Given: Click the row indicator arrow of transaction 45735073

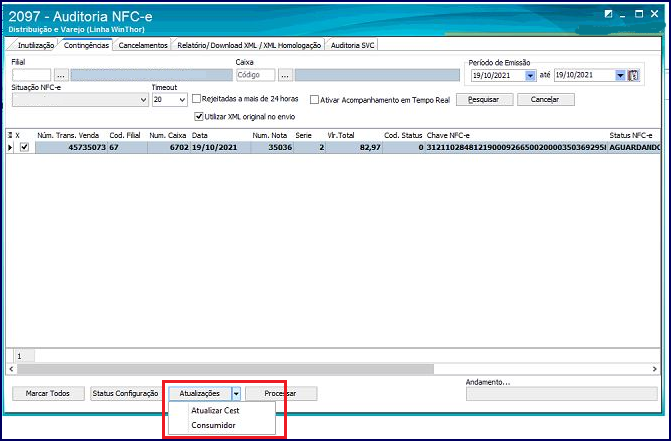Looking at the screenshot, I should pos(10,147).
